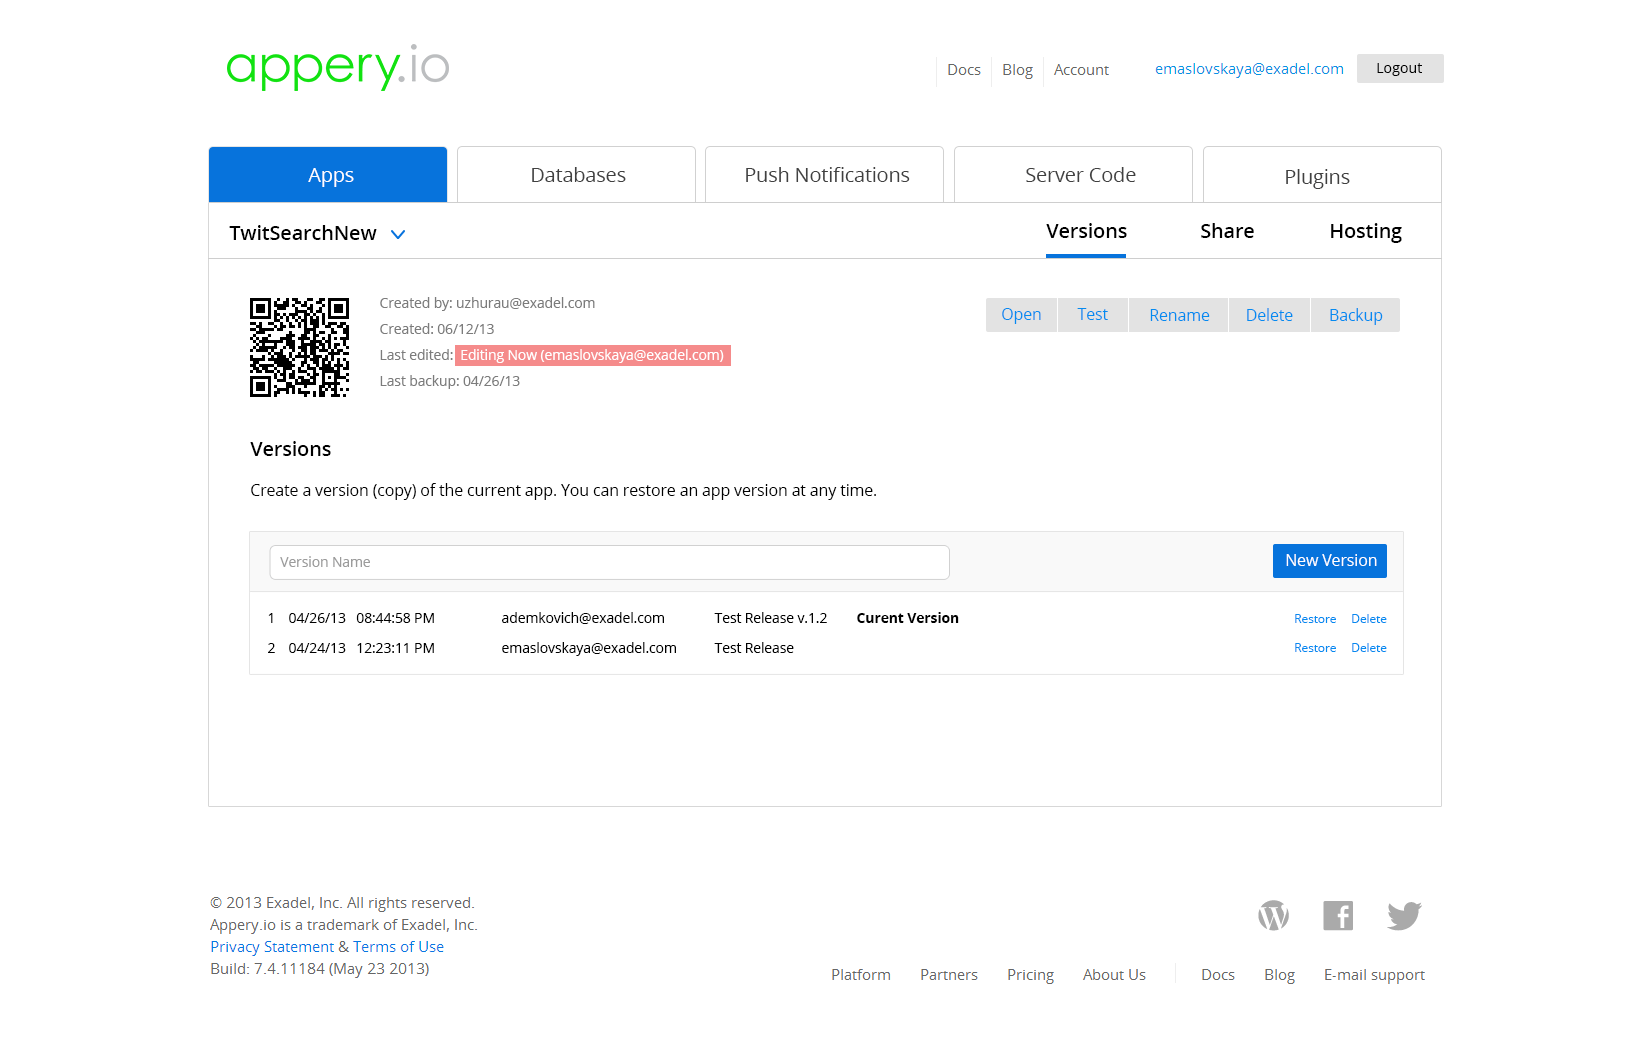Click the Last backup 04/26/13 text
The width and height of the screenshot is (1648, 1045).
450,381
